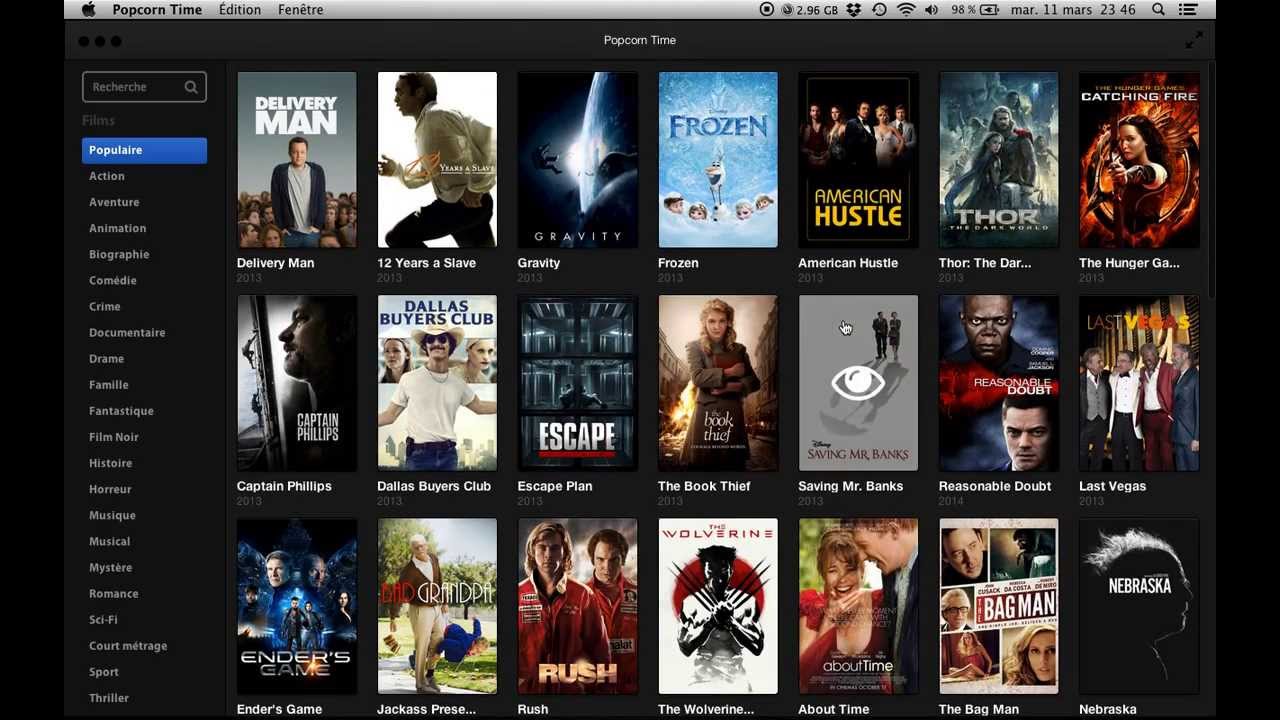The width and height of the screenshot is (1280, 720).
Task: Open the Édition menu
Action: 240,10
